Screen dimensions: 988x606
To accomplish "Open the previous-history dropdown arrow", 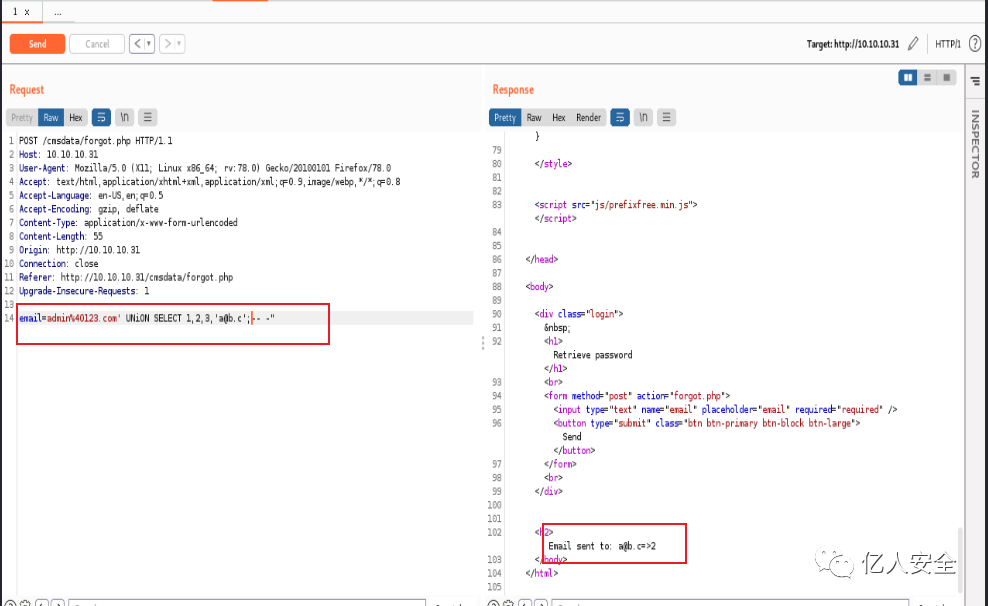I will [149, 43].
